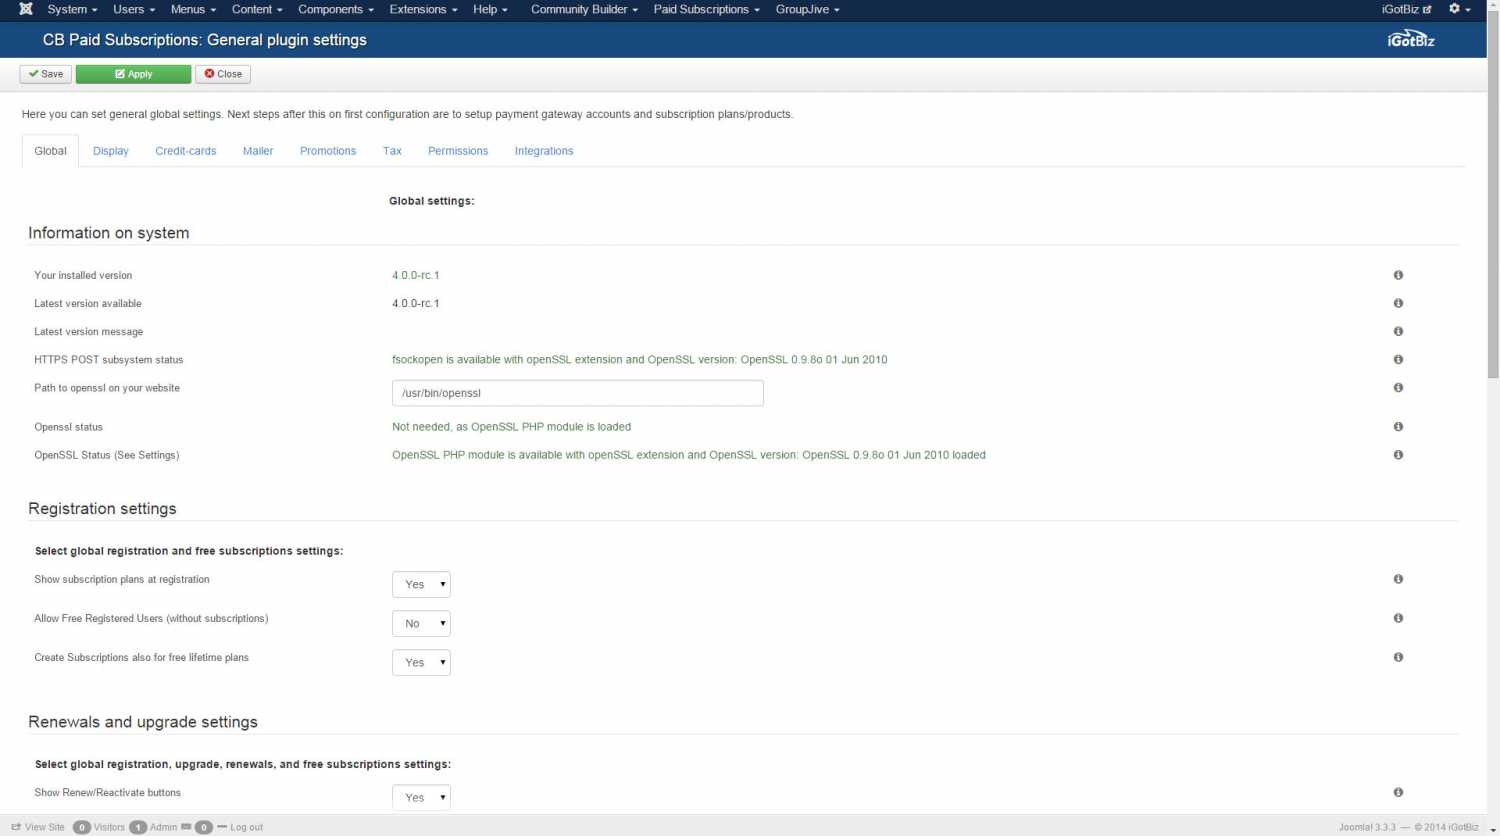Click 'Not needed, as OpenSSL PHP module' text

(x=511, y=426)
